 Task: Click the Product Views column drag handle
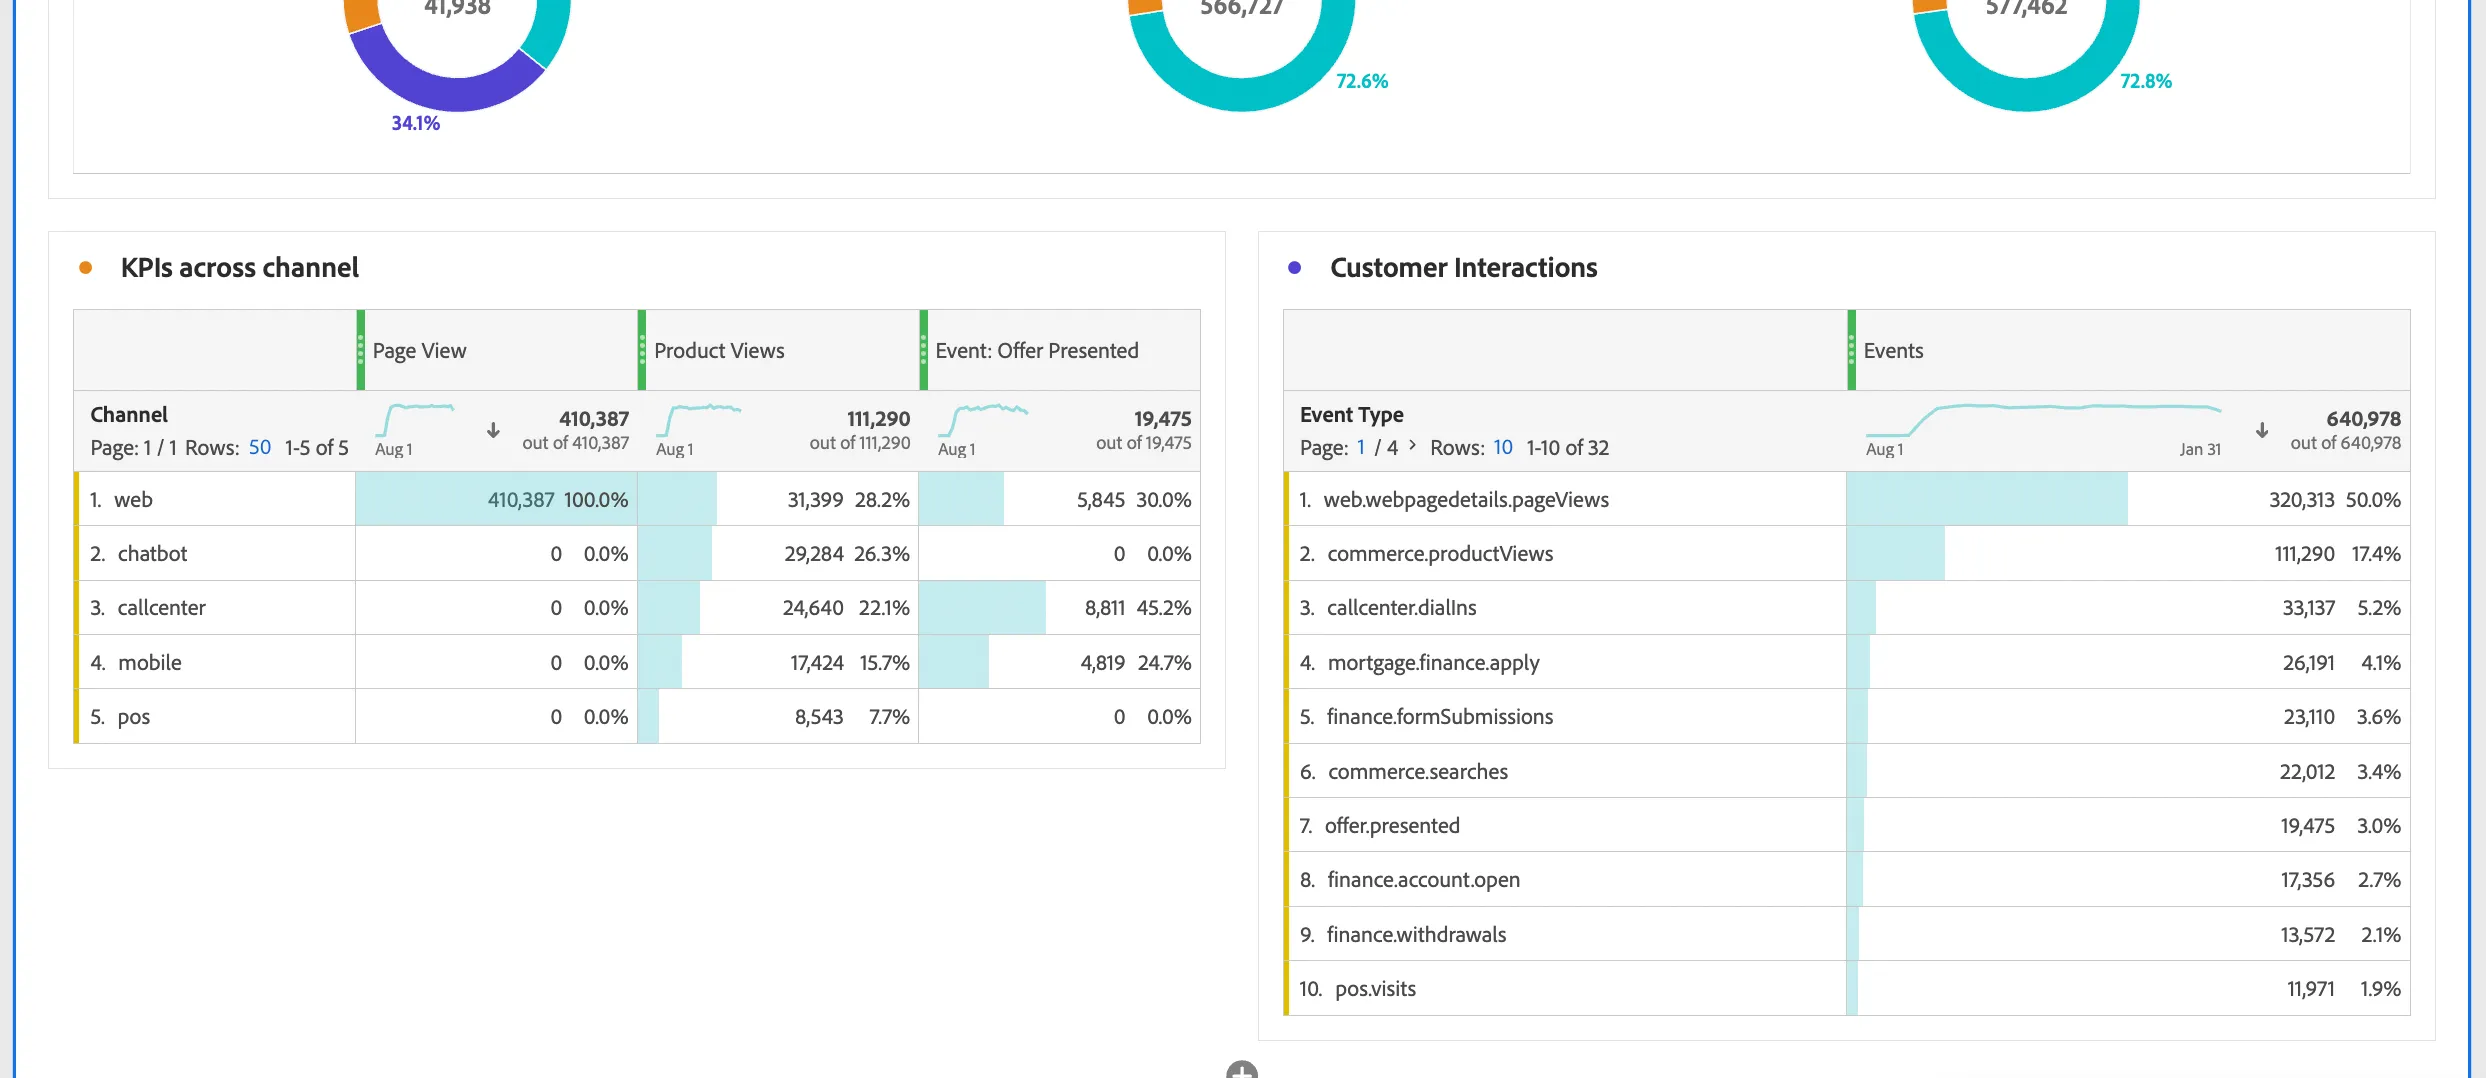pyautogui.click(x=642, y=350)
